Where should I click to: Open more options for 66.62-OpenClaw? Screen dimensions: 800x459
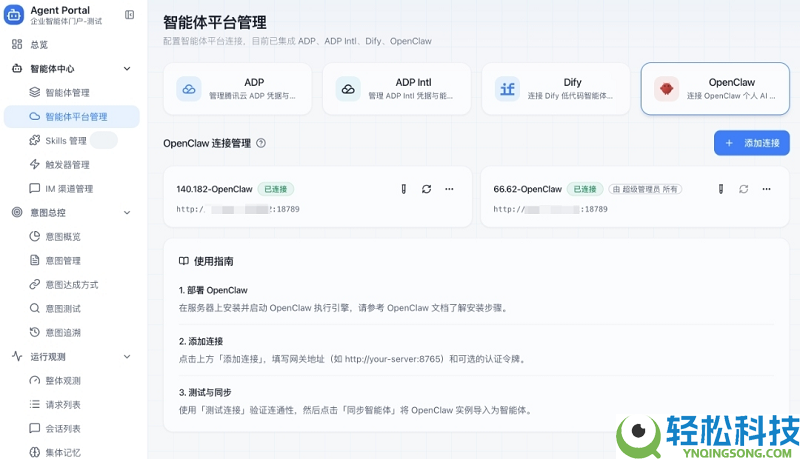pos(766,189)
